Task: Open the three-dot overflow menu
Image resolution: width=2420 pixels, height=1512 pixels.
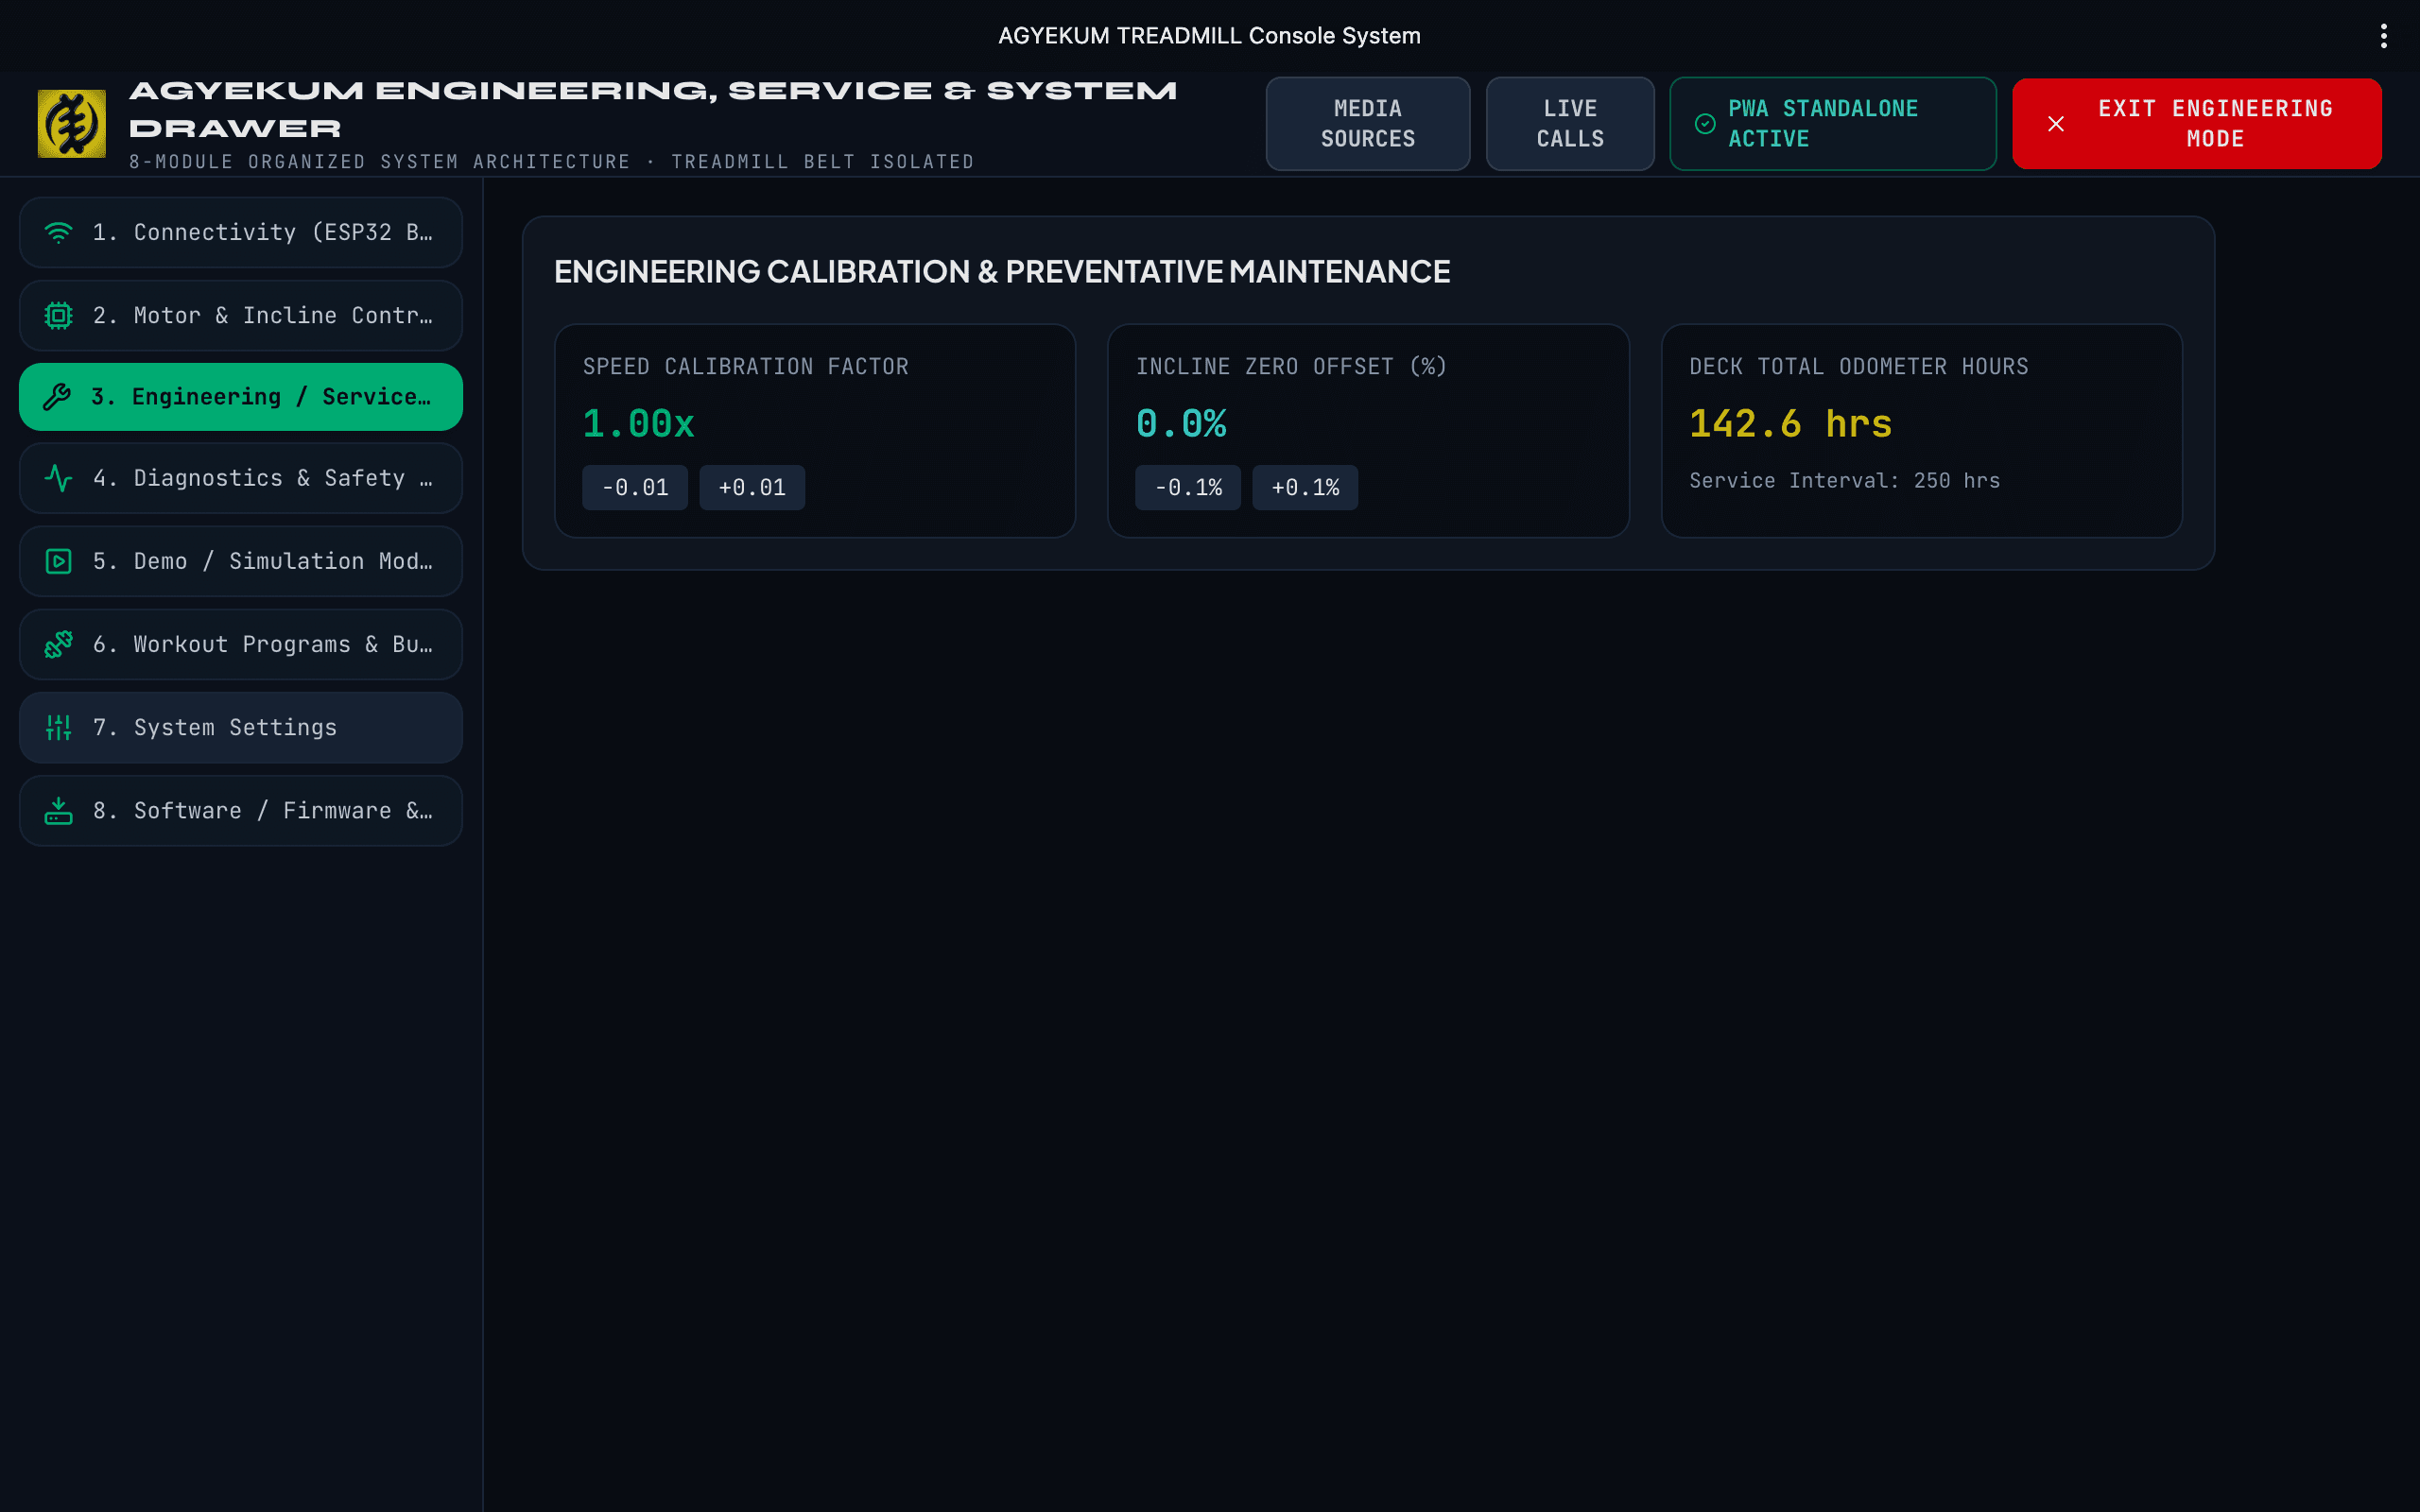Action: point(2383,36)
